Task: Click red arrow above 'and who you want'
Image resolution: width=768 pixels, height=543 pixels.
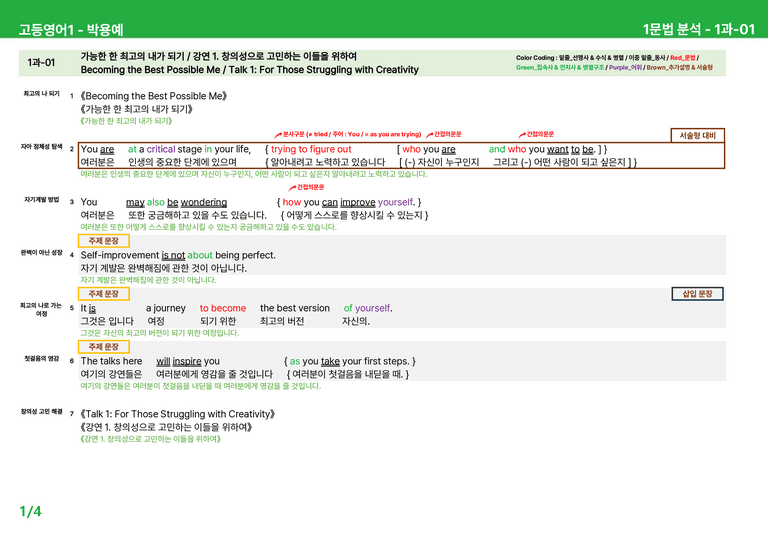Action: (522, 135)
